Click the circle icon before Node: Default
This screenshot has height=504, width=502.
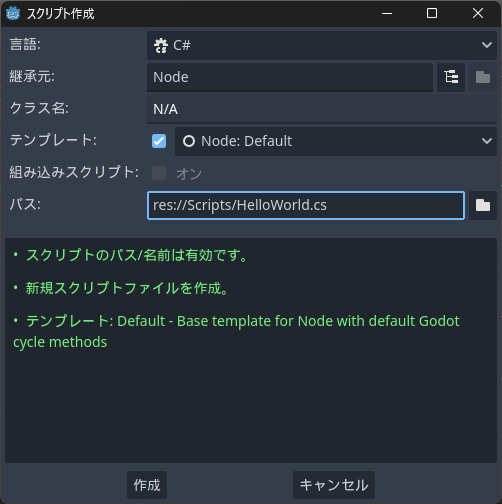[x=189, y=141]
